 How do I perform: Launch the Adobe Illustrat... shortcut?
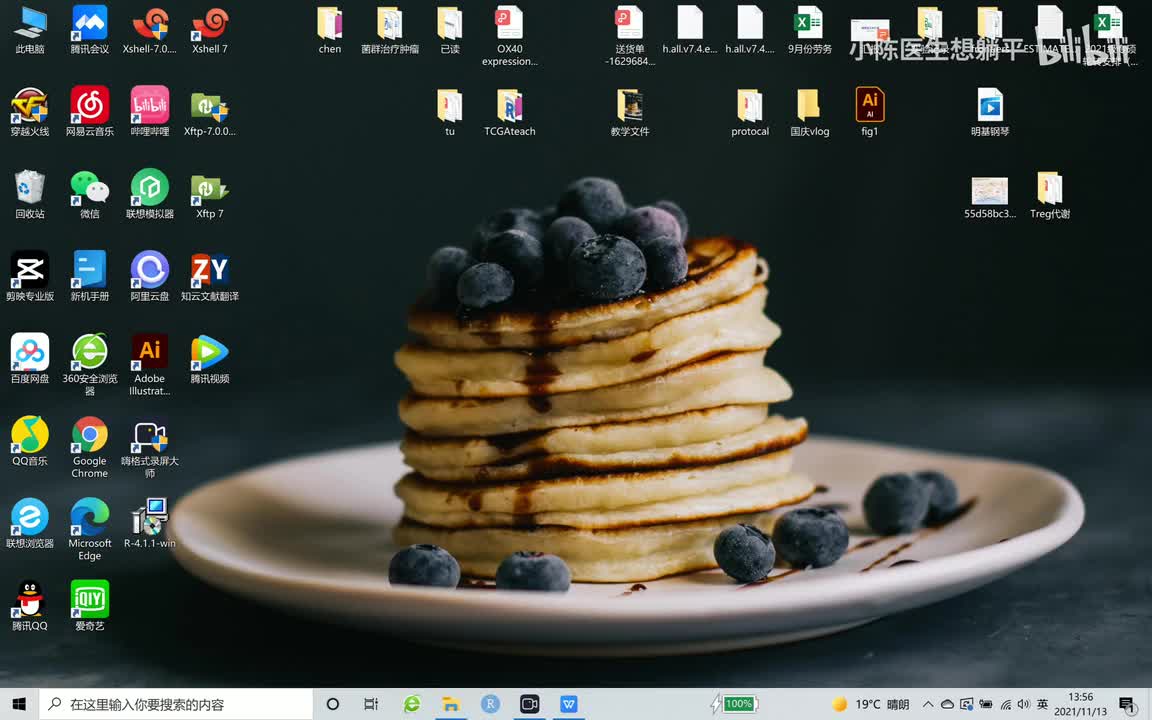click(150, 364)
